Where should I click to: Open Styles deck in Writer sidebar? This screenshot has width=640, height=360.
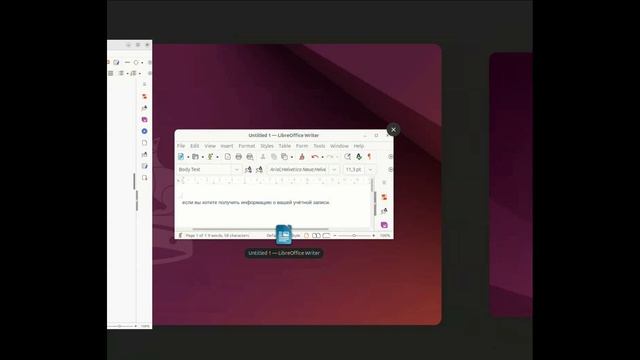tap(384, 211)
